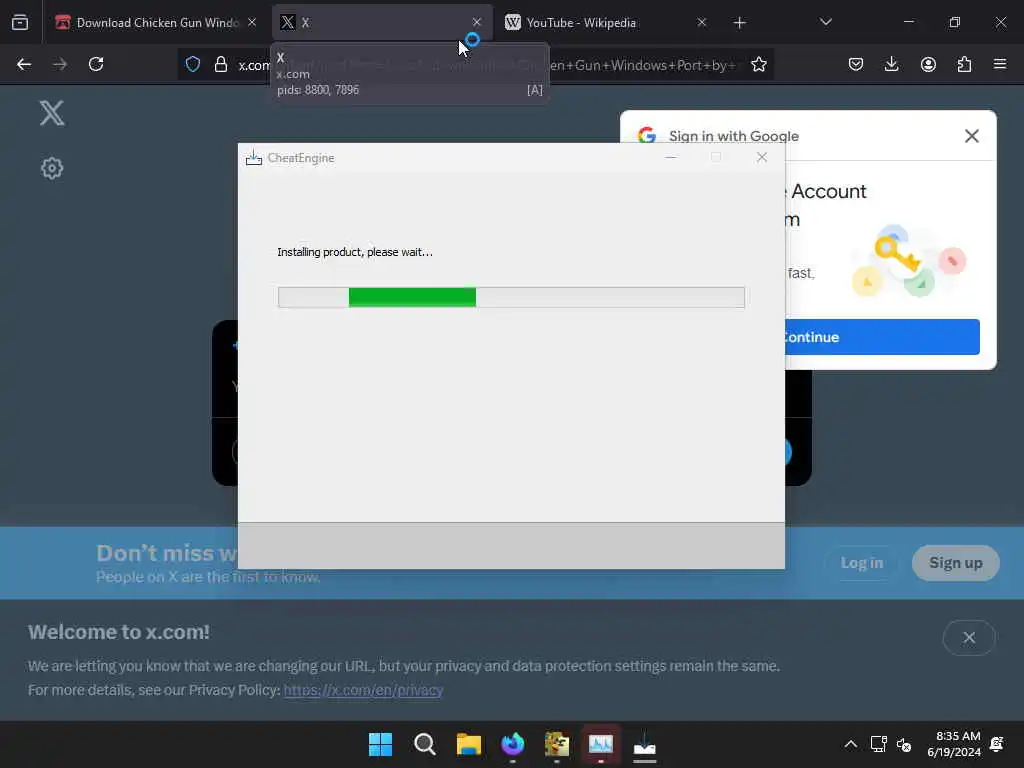
Task: Click the site security padlock icon
Action: [x=221, y=64]
